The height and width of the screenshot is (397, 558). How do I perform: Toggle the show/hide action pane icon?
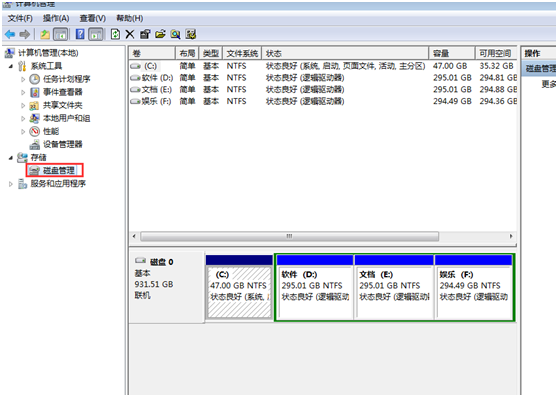(96, 35)
